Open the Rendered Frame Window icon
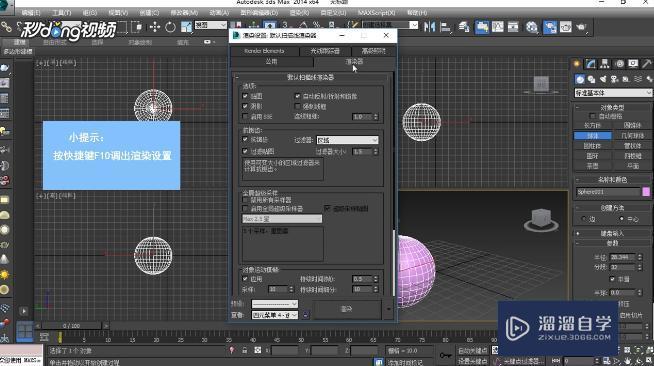Viewport: 654px width, 366px height. [566, 27]
